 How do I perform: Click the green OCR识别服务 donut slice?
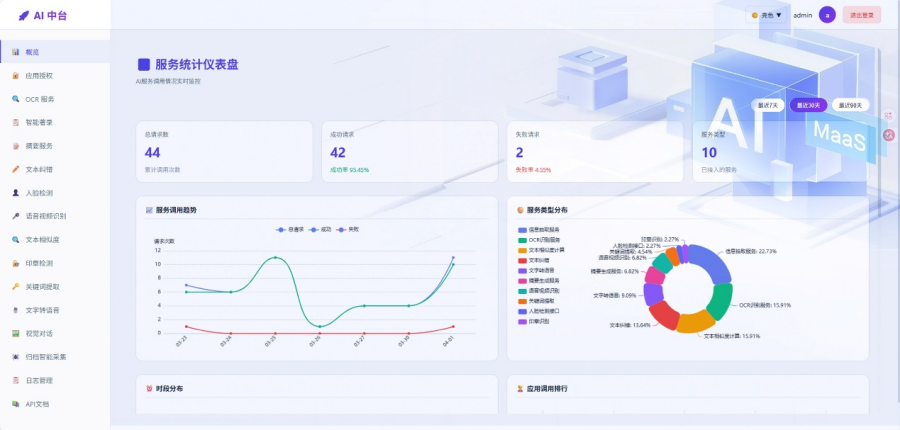coord(720,301)
